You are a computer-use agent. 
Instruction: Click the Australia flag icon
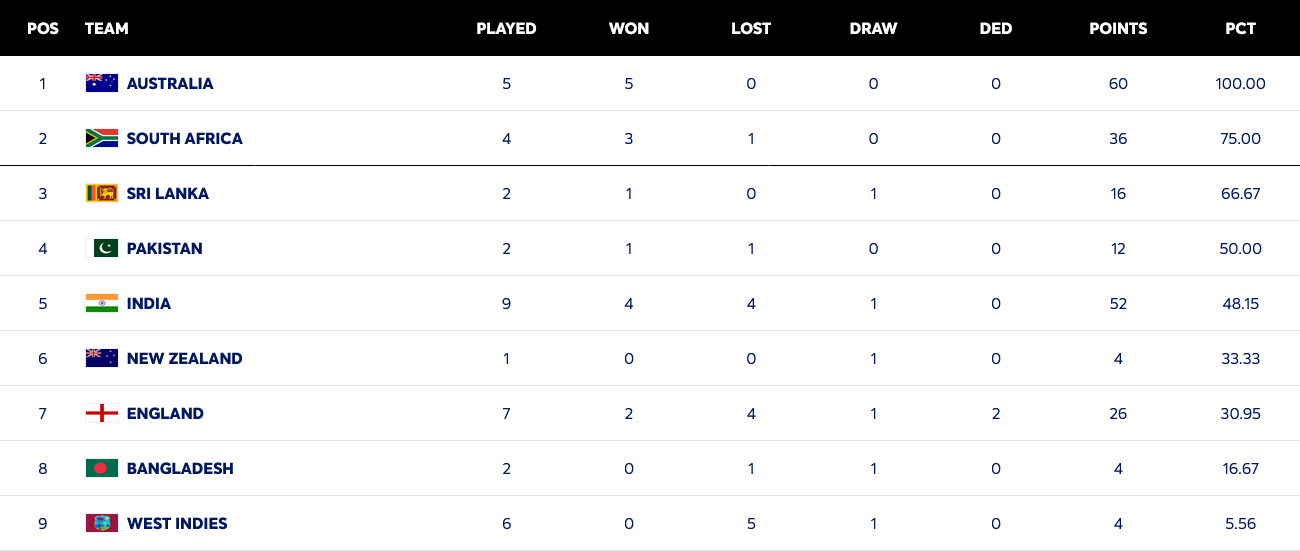tap(102, 83)
